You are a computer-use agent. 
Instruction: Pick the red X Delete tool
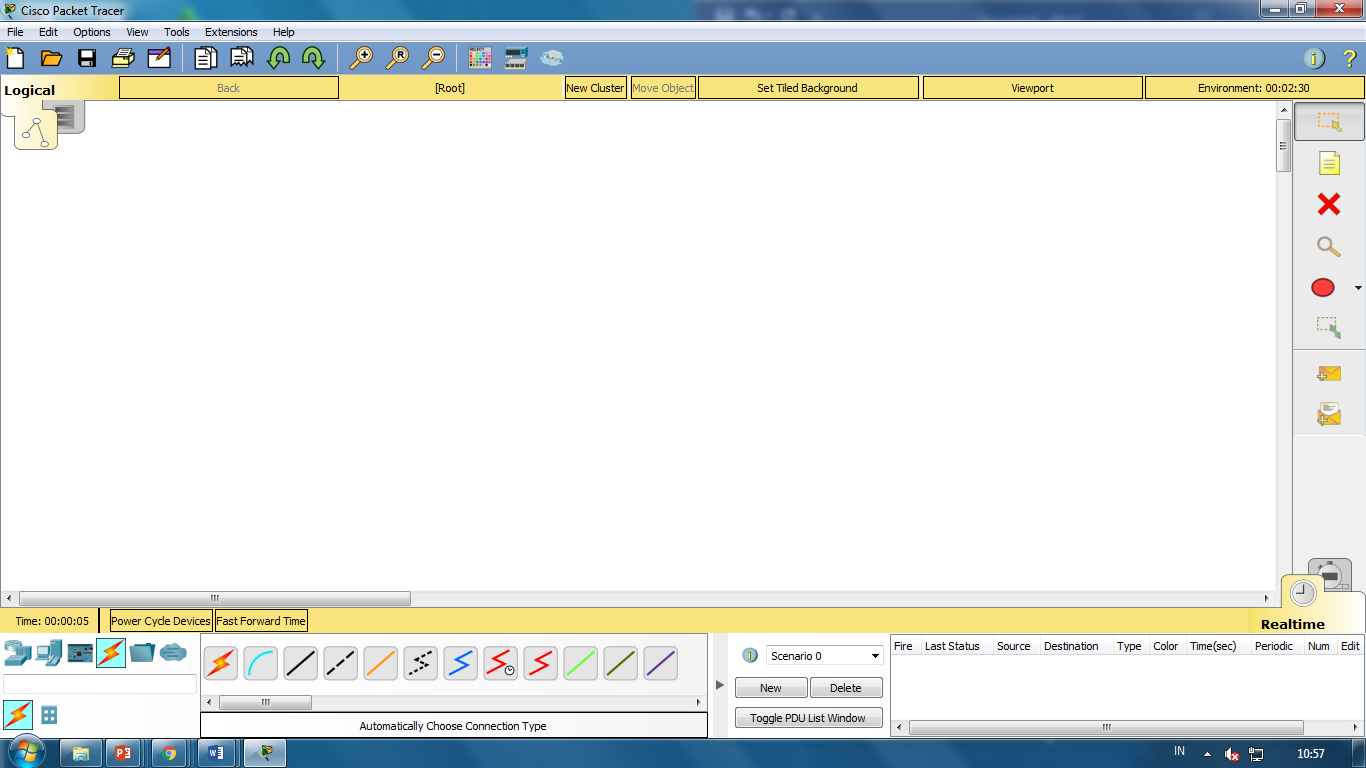[1329, 204]
